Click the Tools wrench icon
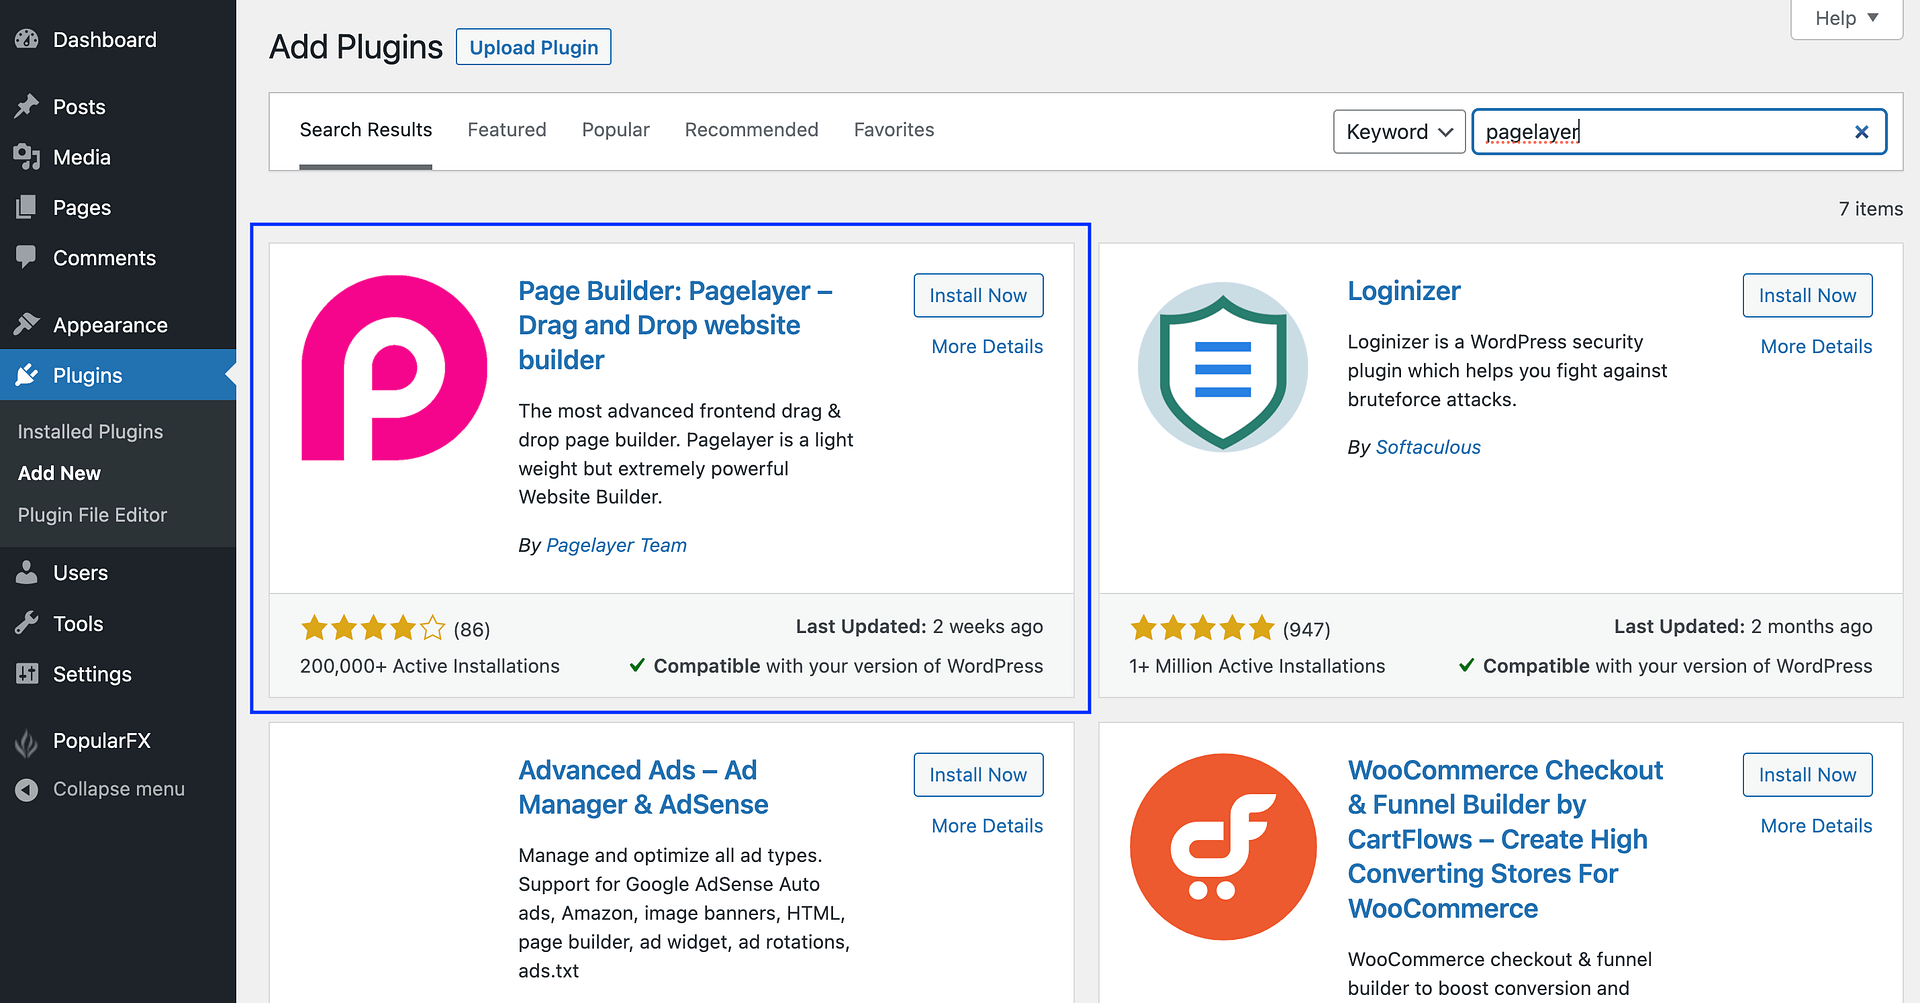Image resolution: width=1920 pixels, height=1003 pixels. point(27,623)
